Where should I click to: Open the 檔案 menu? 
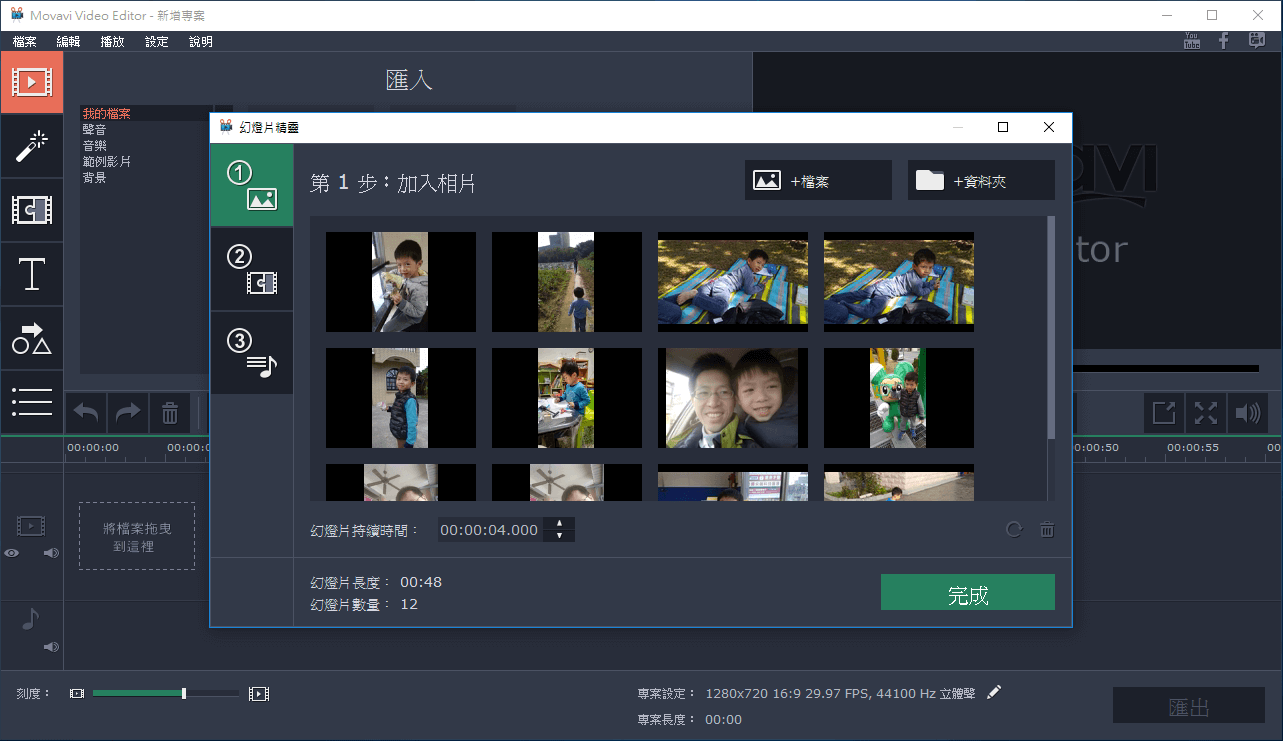click(25, 42)
